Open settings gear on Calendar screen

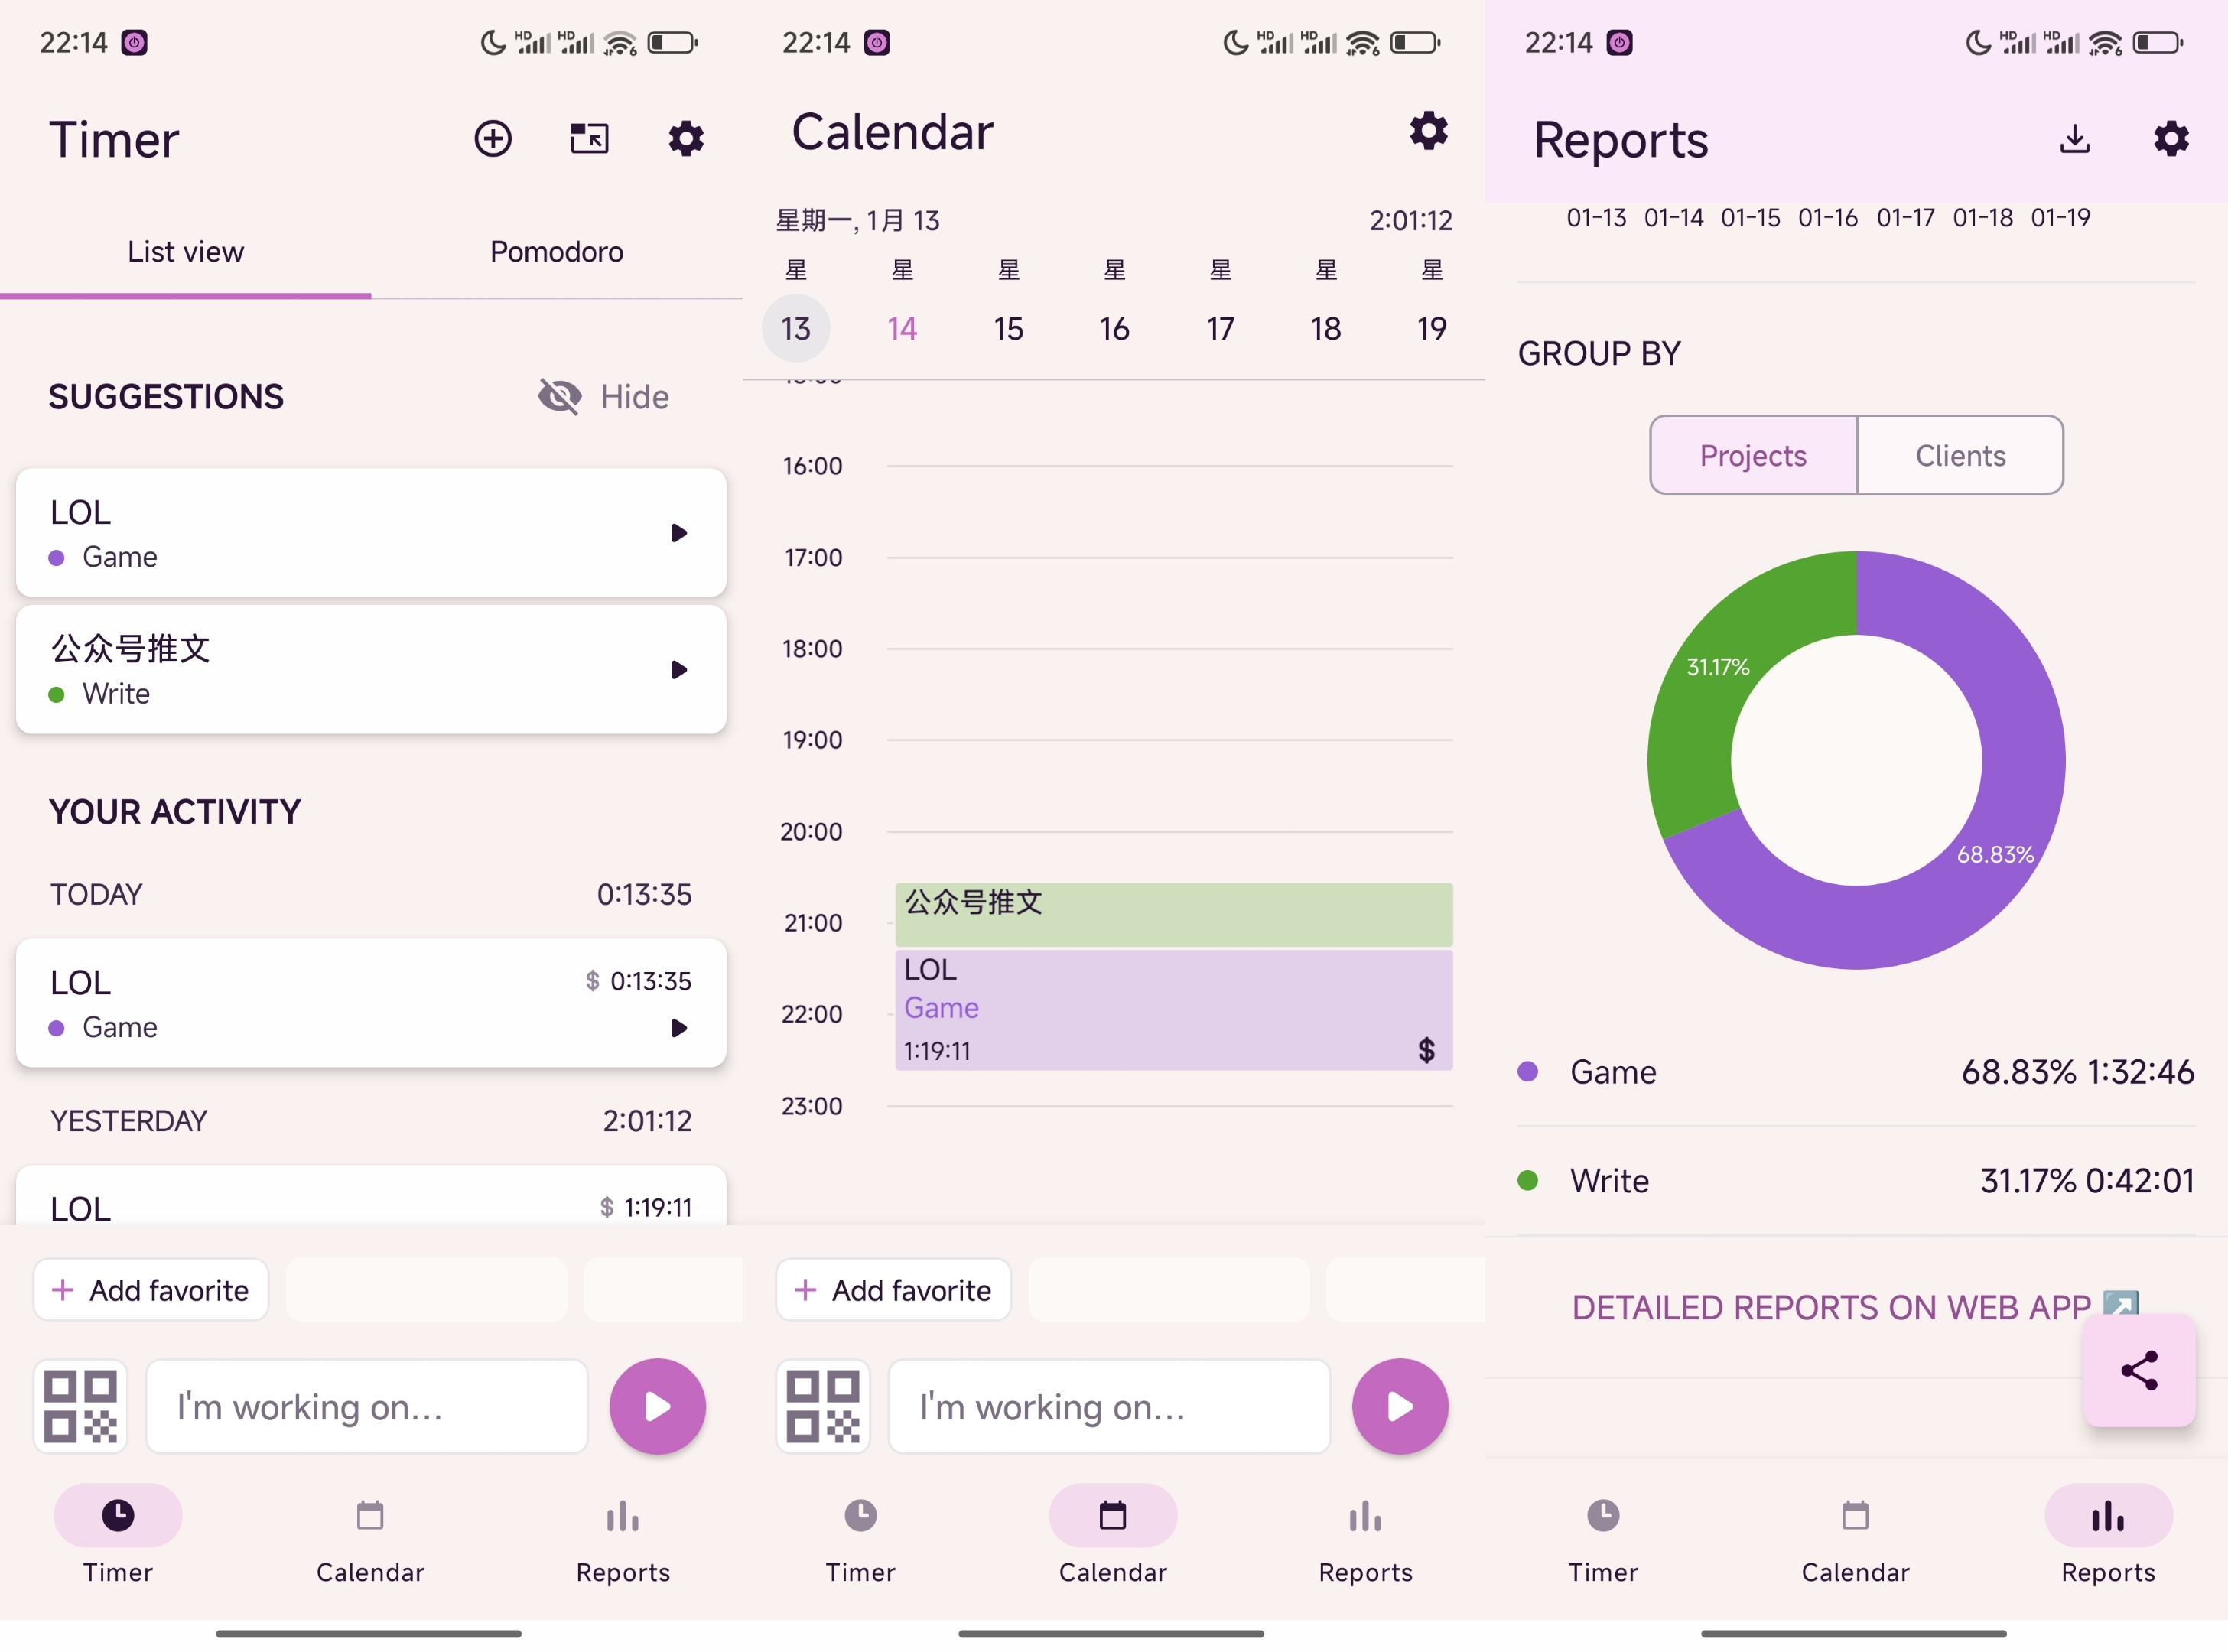click(1428, 131)
